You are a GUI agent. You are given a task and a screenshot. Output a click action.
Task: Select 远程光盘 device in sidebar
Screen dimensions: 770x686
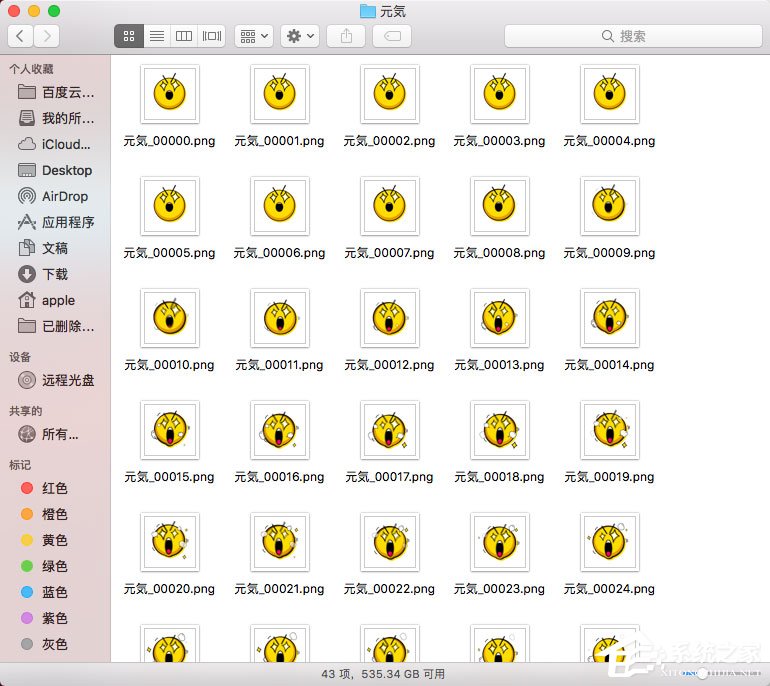tap(55, 380)
